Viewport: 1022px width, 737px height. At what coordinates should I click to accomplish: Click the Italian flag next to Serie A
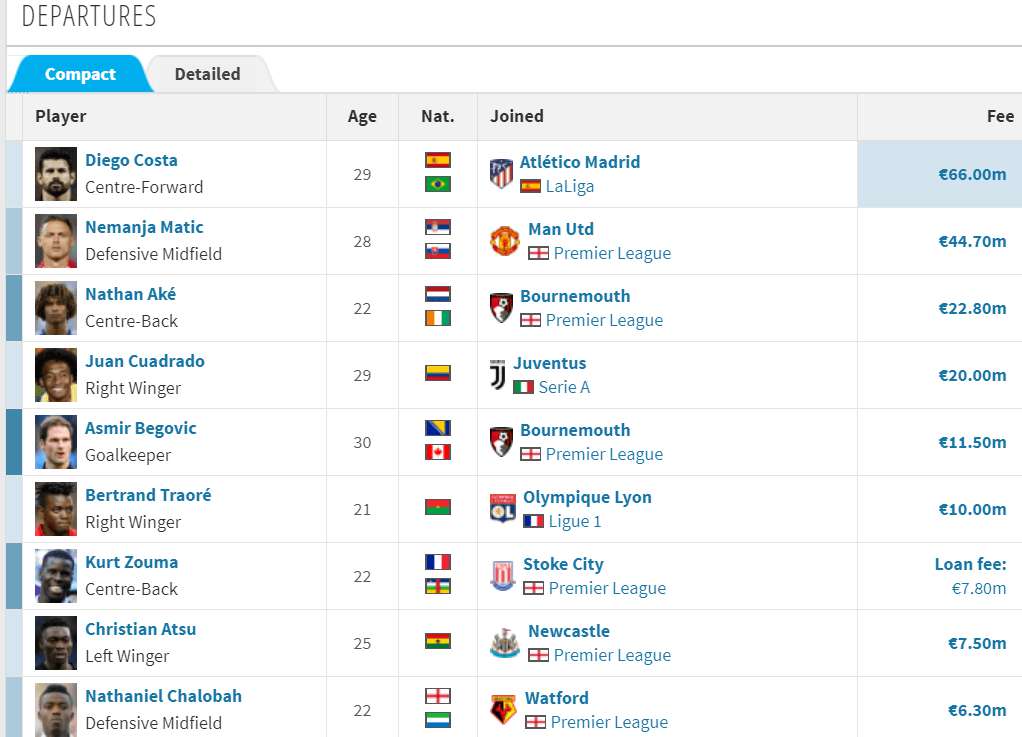click(x=523, y=387)
